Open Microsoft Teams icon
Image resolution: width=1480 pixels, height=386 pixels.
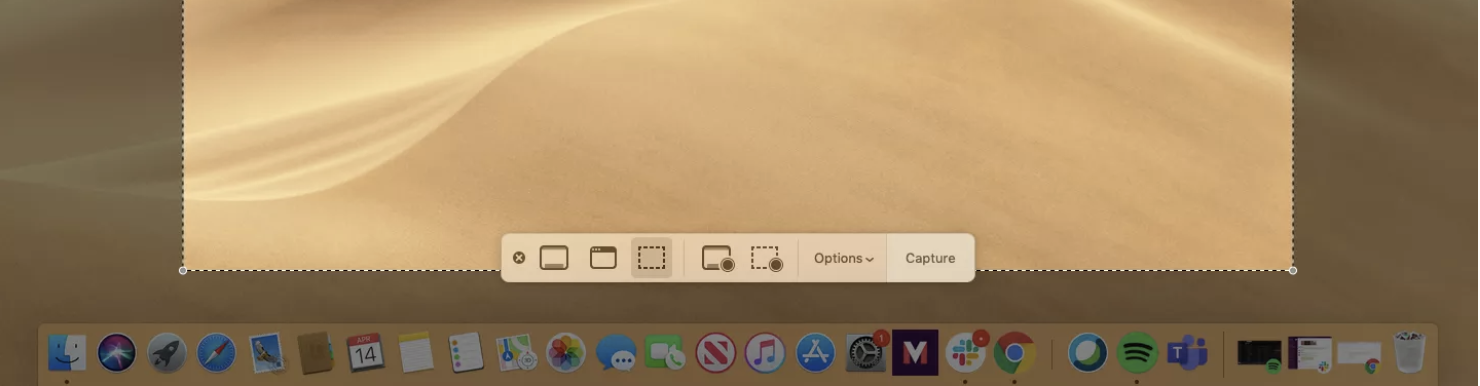point(1187,352)
